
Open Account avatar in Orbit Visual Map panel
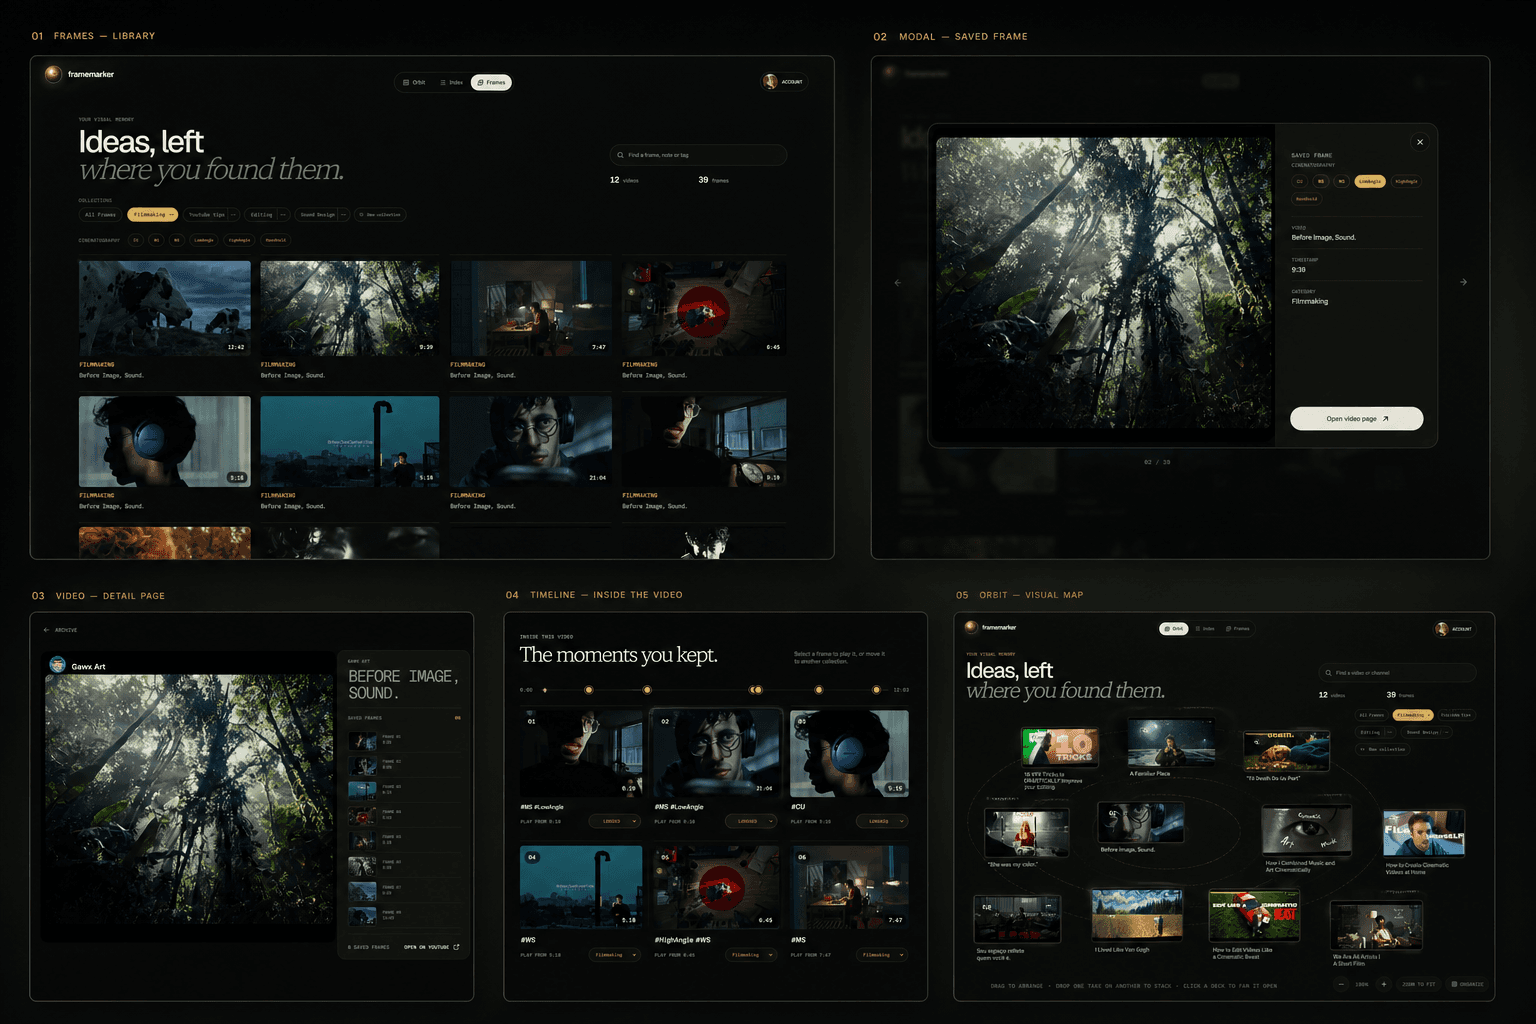pos(1441,629)
